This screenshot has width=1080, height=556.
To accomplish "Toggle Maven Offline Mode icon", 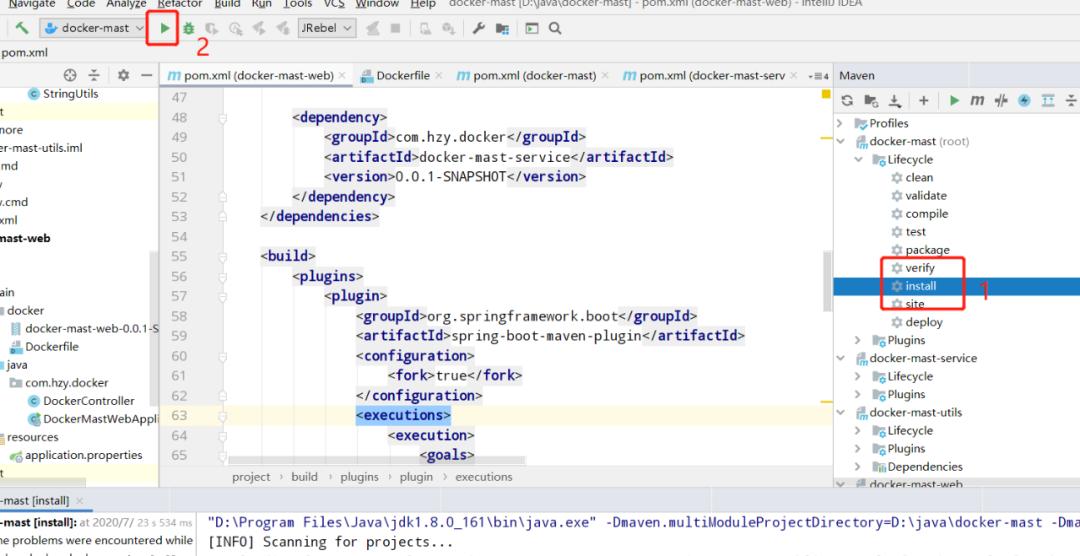I will click(x=1001, y=101).
